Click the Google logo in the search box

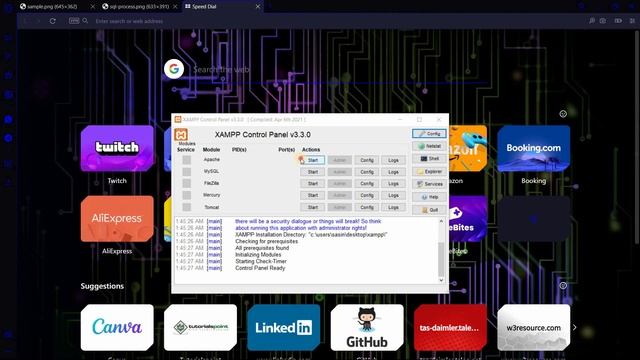174,69
